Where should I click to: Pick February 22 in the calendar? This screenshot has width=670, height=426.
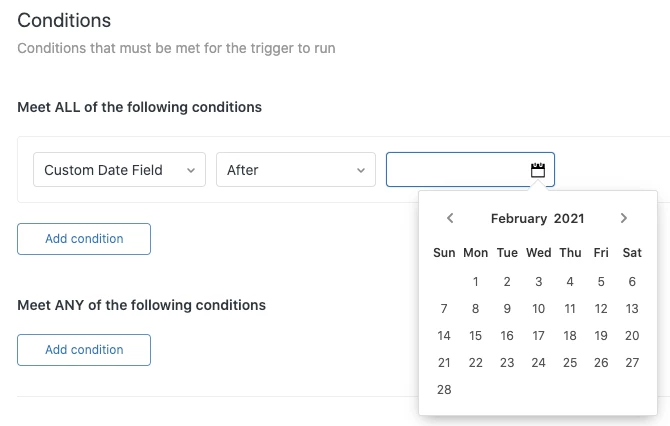click(x=476, y=363)
